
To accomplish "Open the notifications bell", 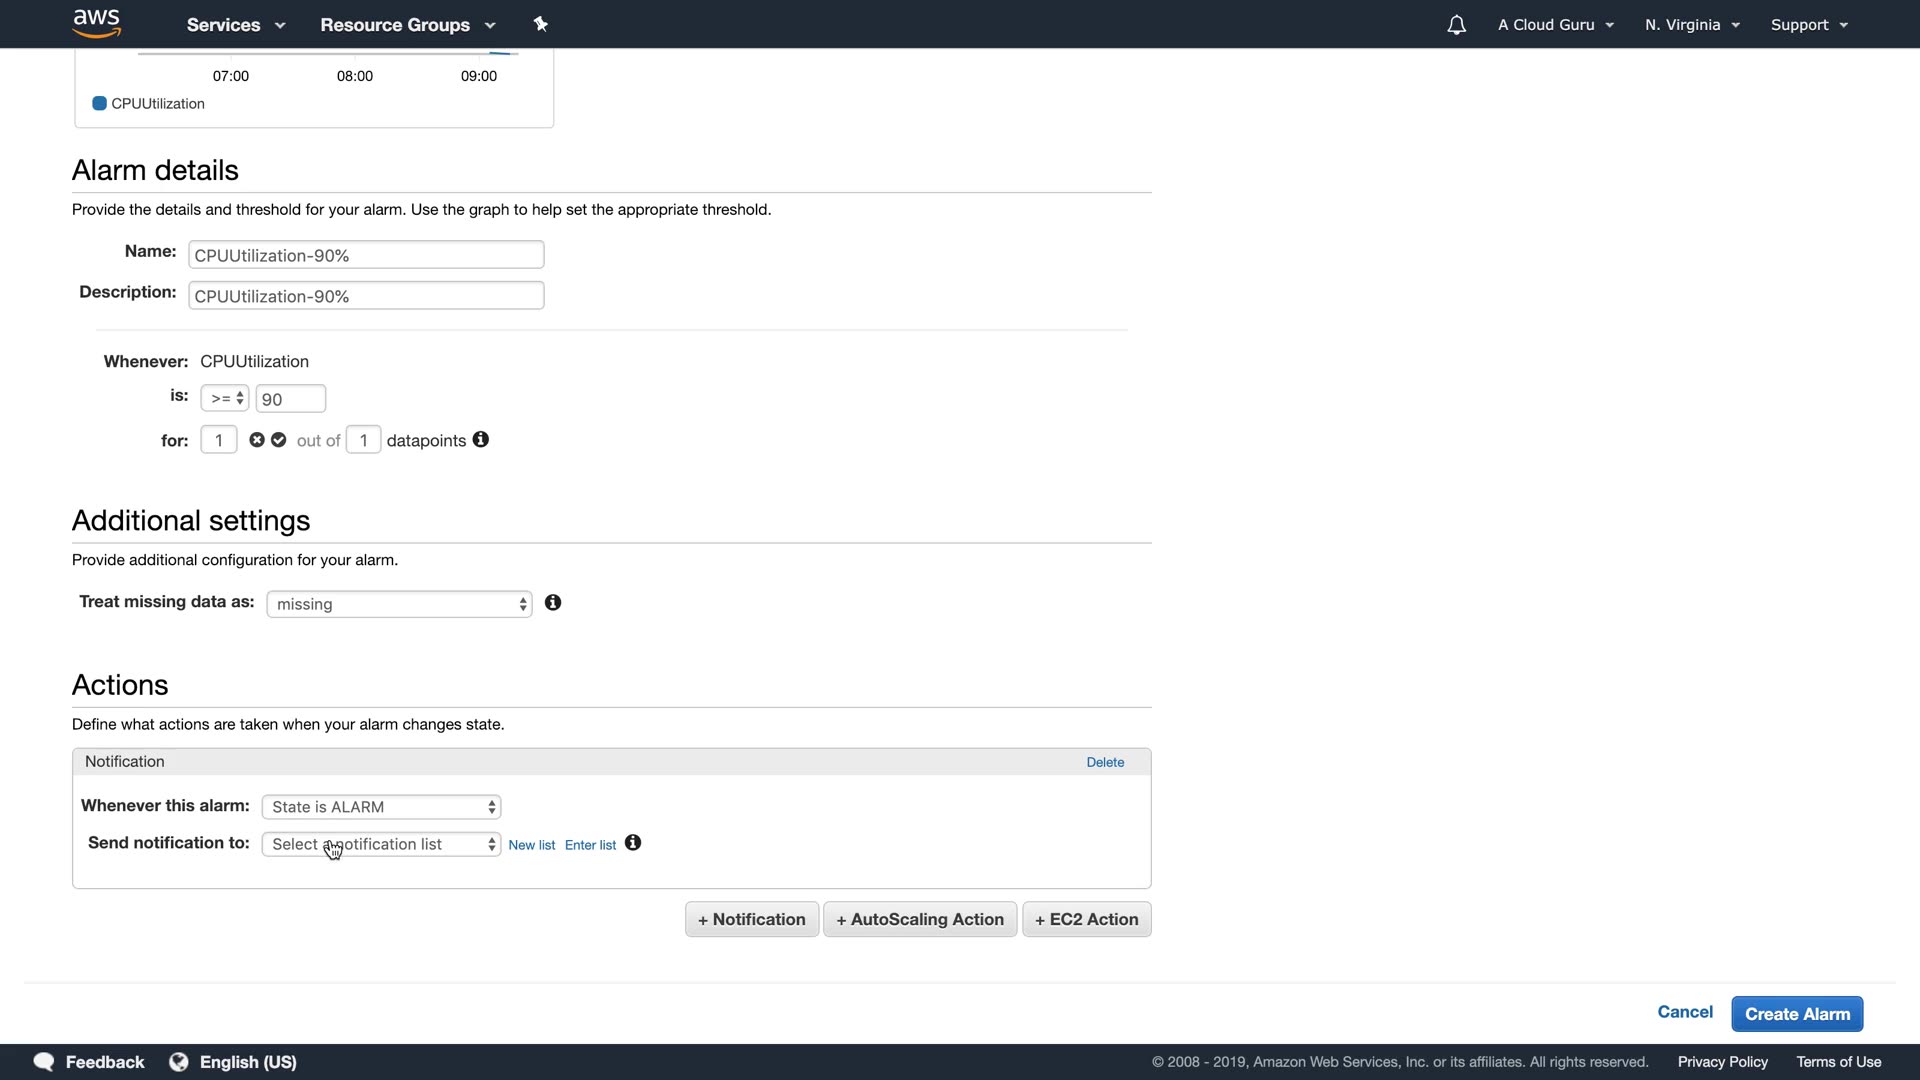I will (1456, 25).
